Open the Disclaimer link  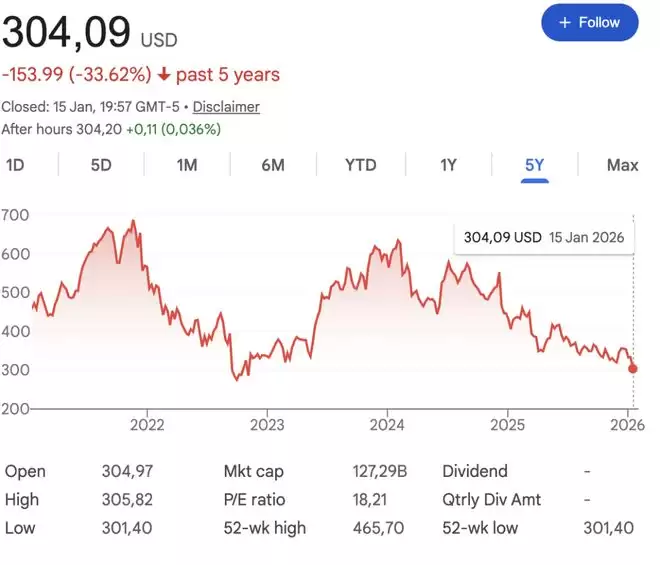[x=226, y=106]
